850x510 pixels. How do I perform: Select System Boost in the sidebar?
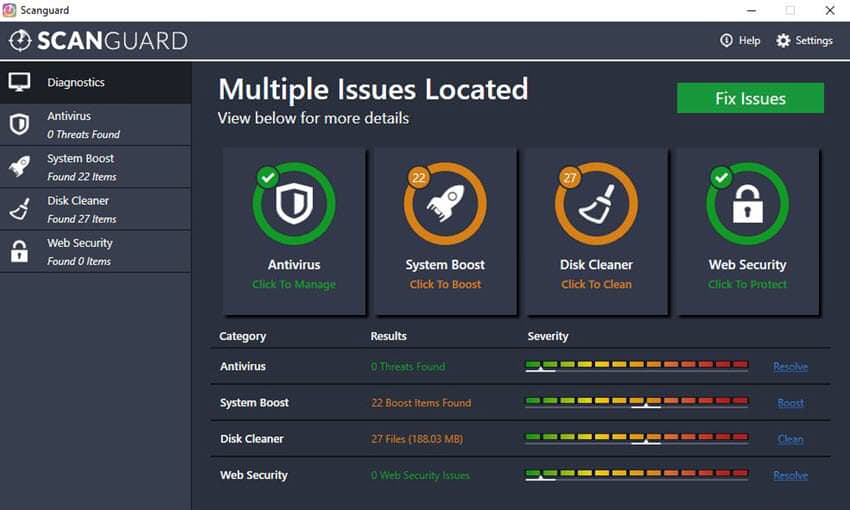(95, 167)
